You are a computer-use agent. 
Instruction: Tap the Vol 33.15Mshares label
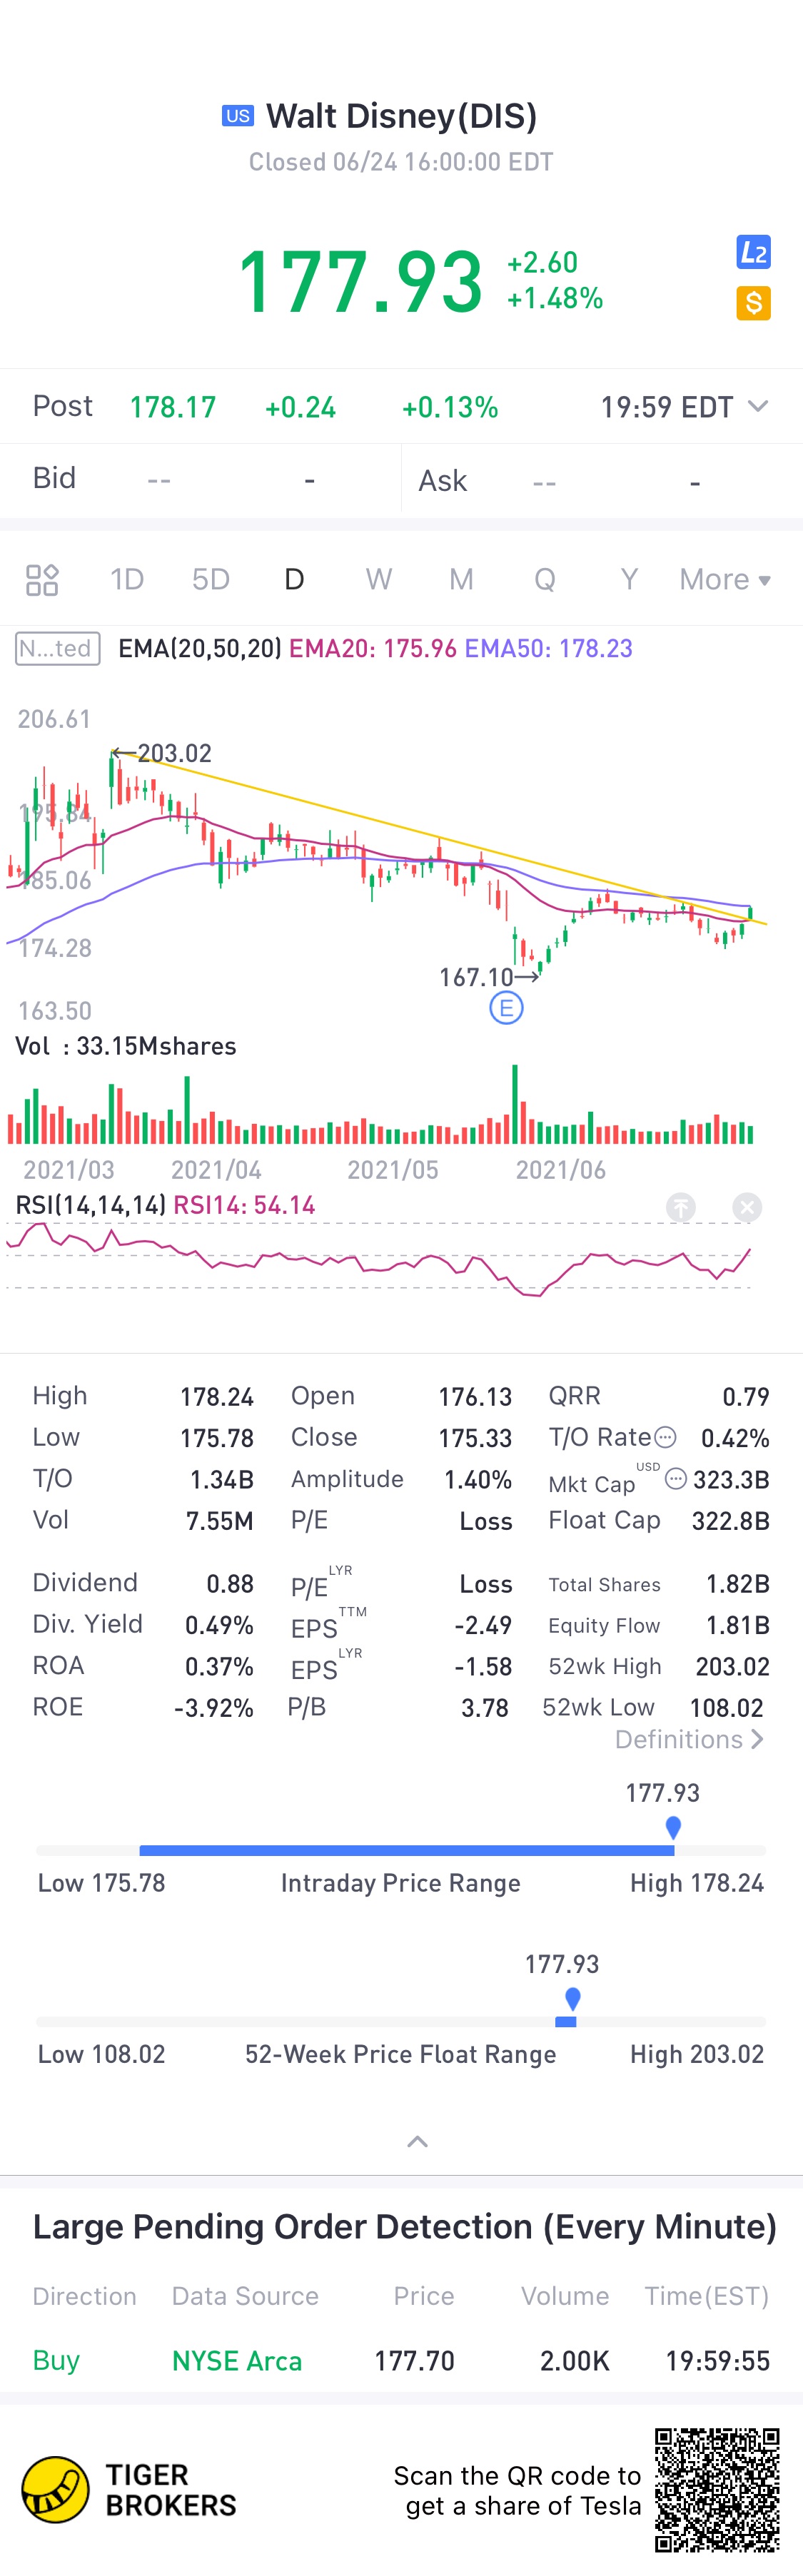126,1046
